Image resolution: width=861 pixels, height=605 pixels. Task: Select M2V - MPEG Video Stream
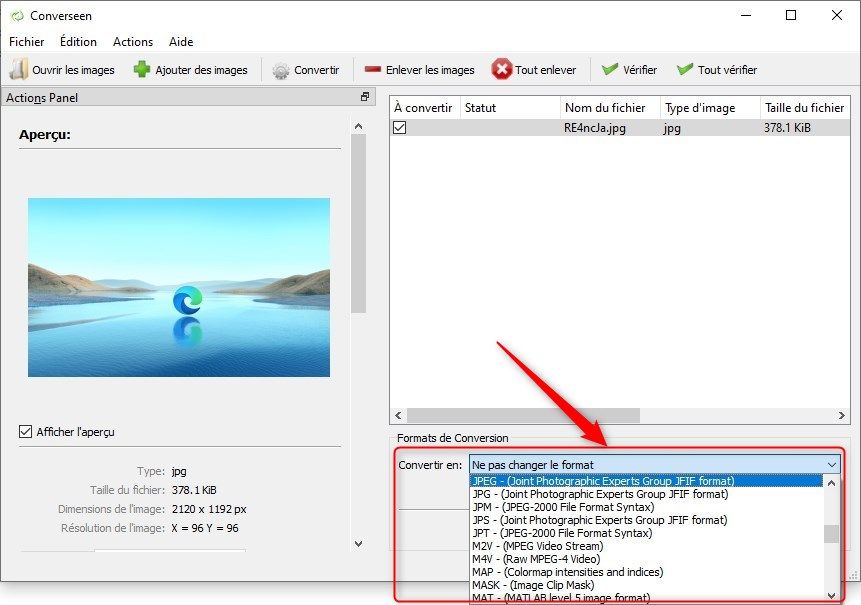(646, 546)
